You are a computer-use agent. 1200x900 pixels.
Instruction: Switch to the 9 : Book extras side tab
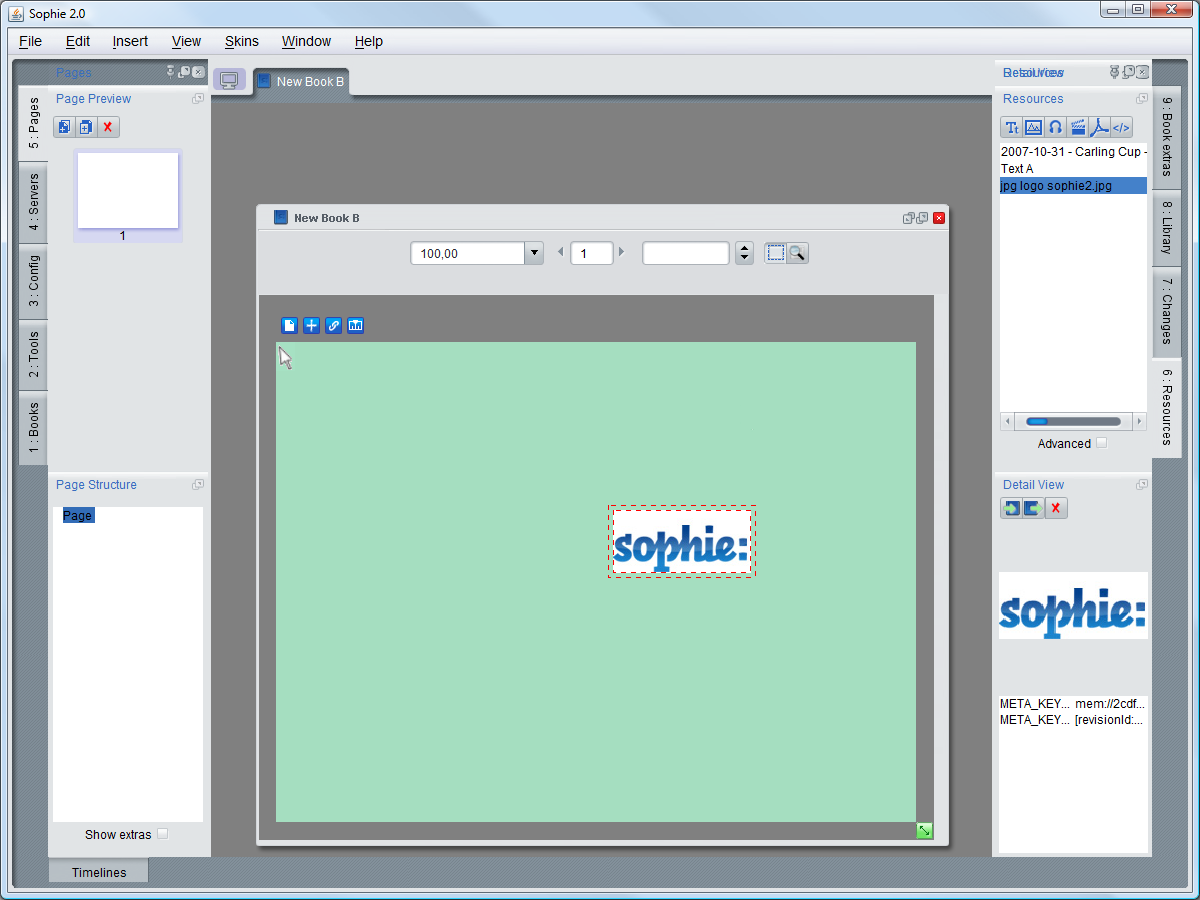point(1166,138)
